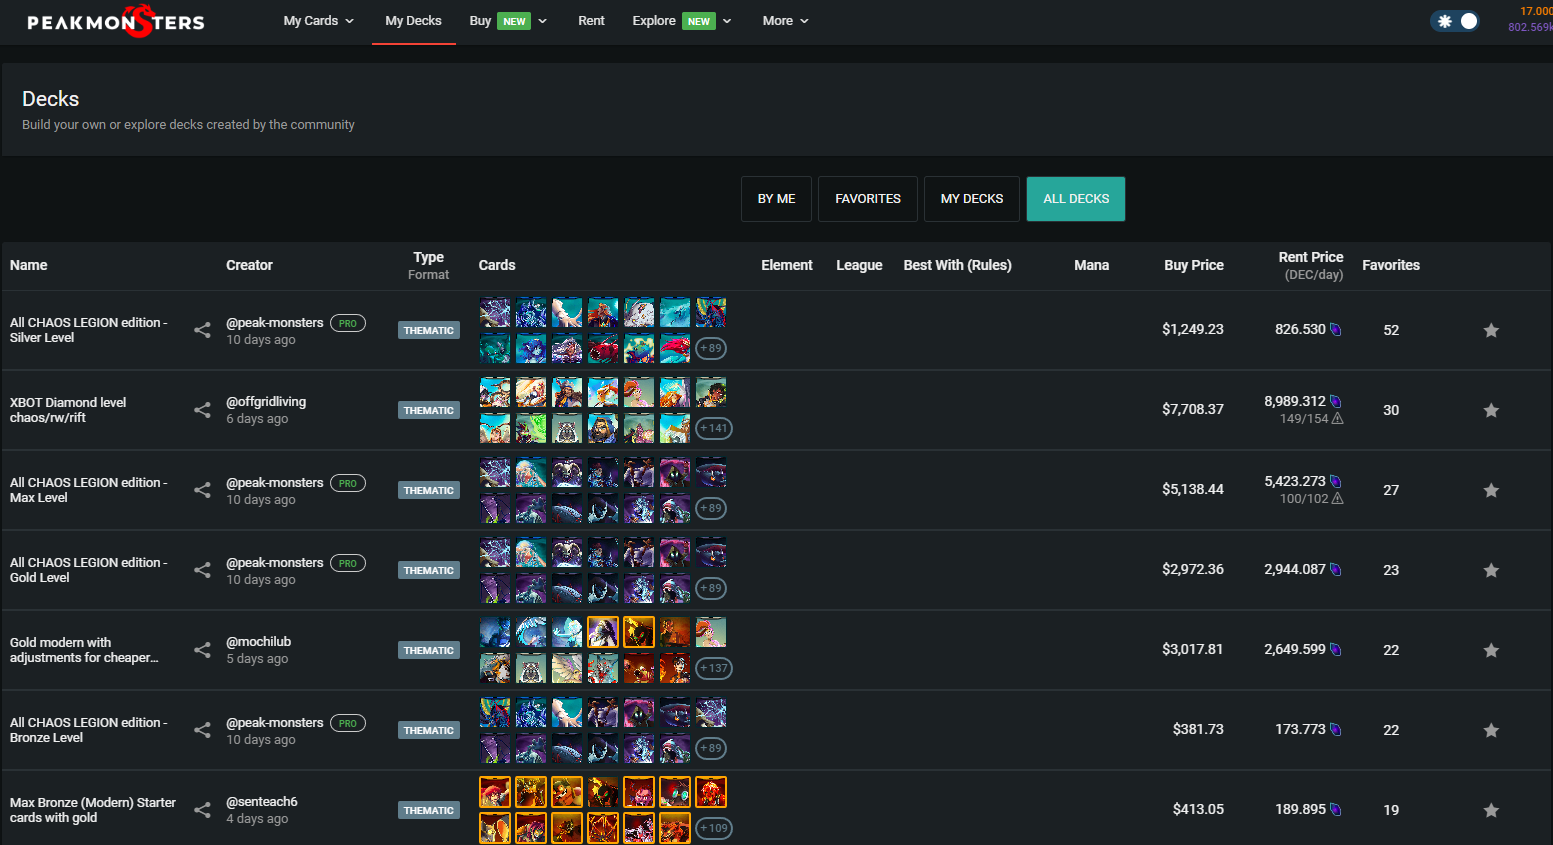1553x845 pixels.
Task: Show +137 more cards in Gold modern deck
Action: (714, 668)
